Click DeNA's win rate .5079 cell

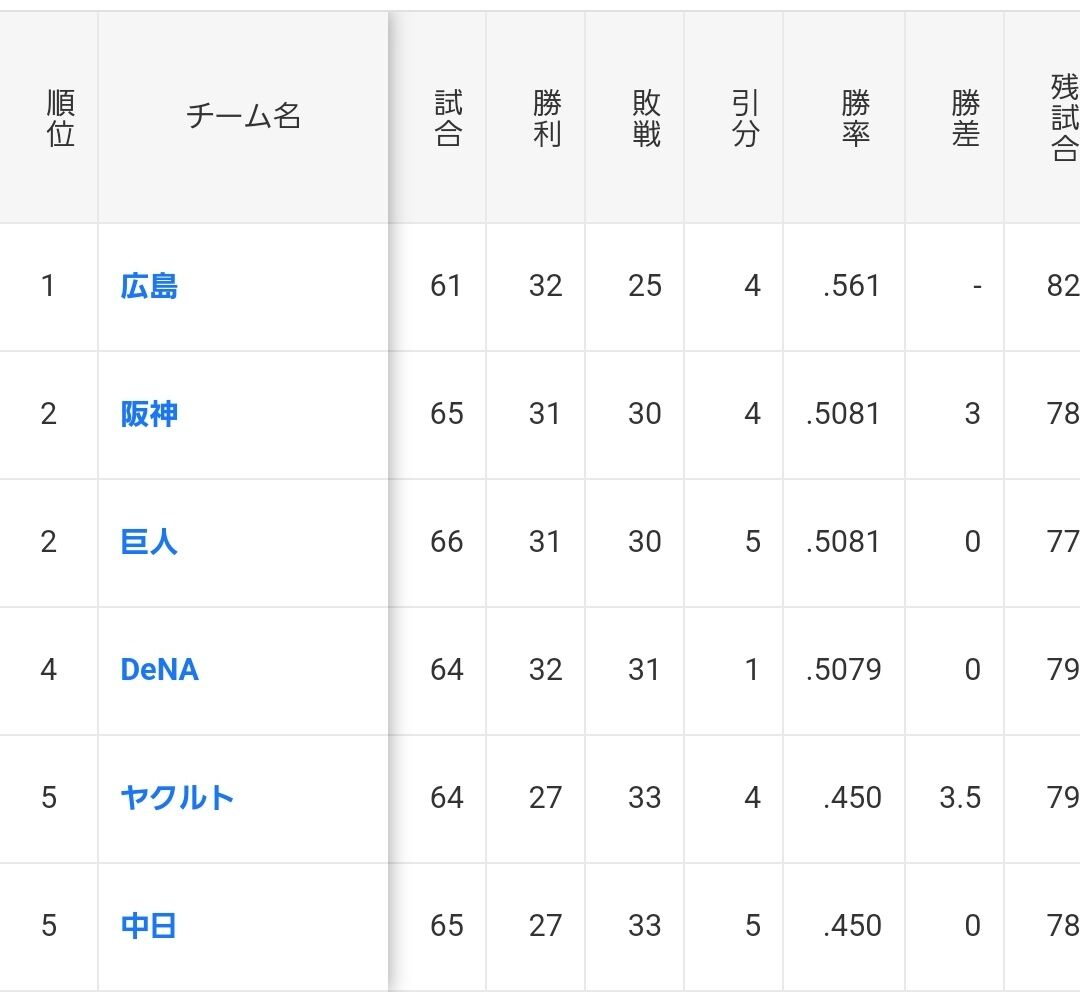(x=844, y=669)
